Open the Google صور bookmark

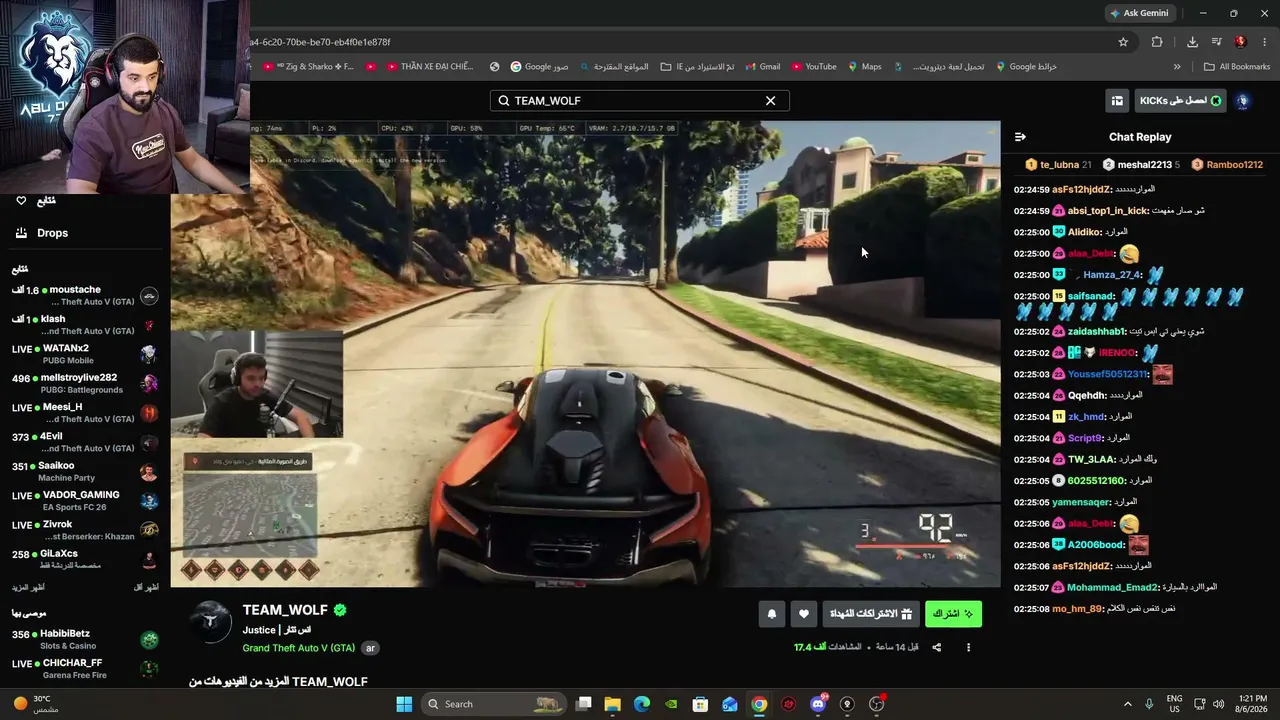(539, 67)
